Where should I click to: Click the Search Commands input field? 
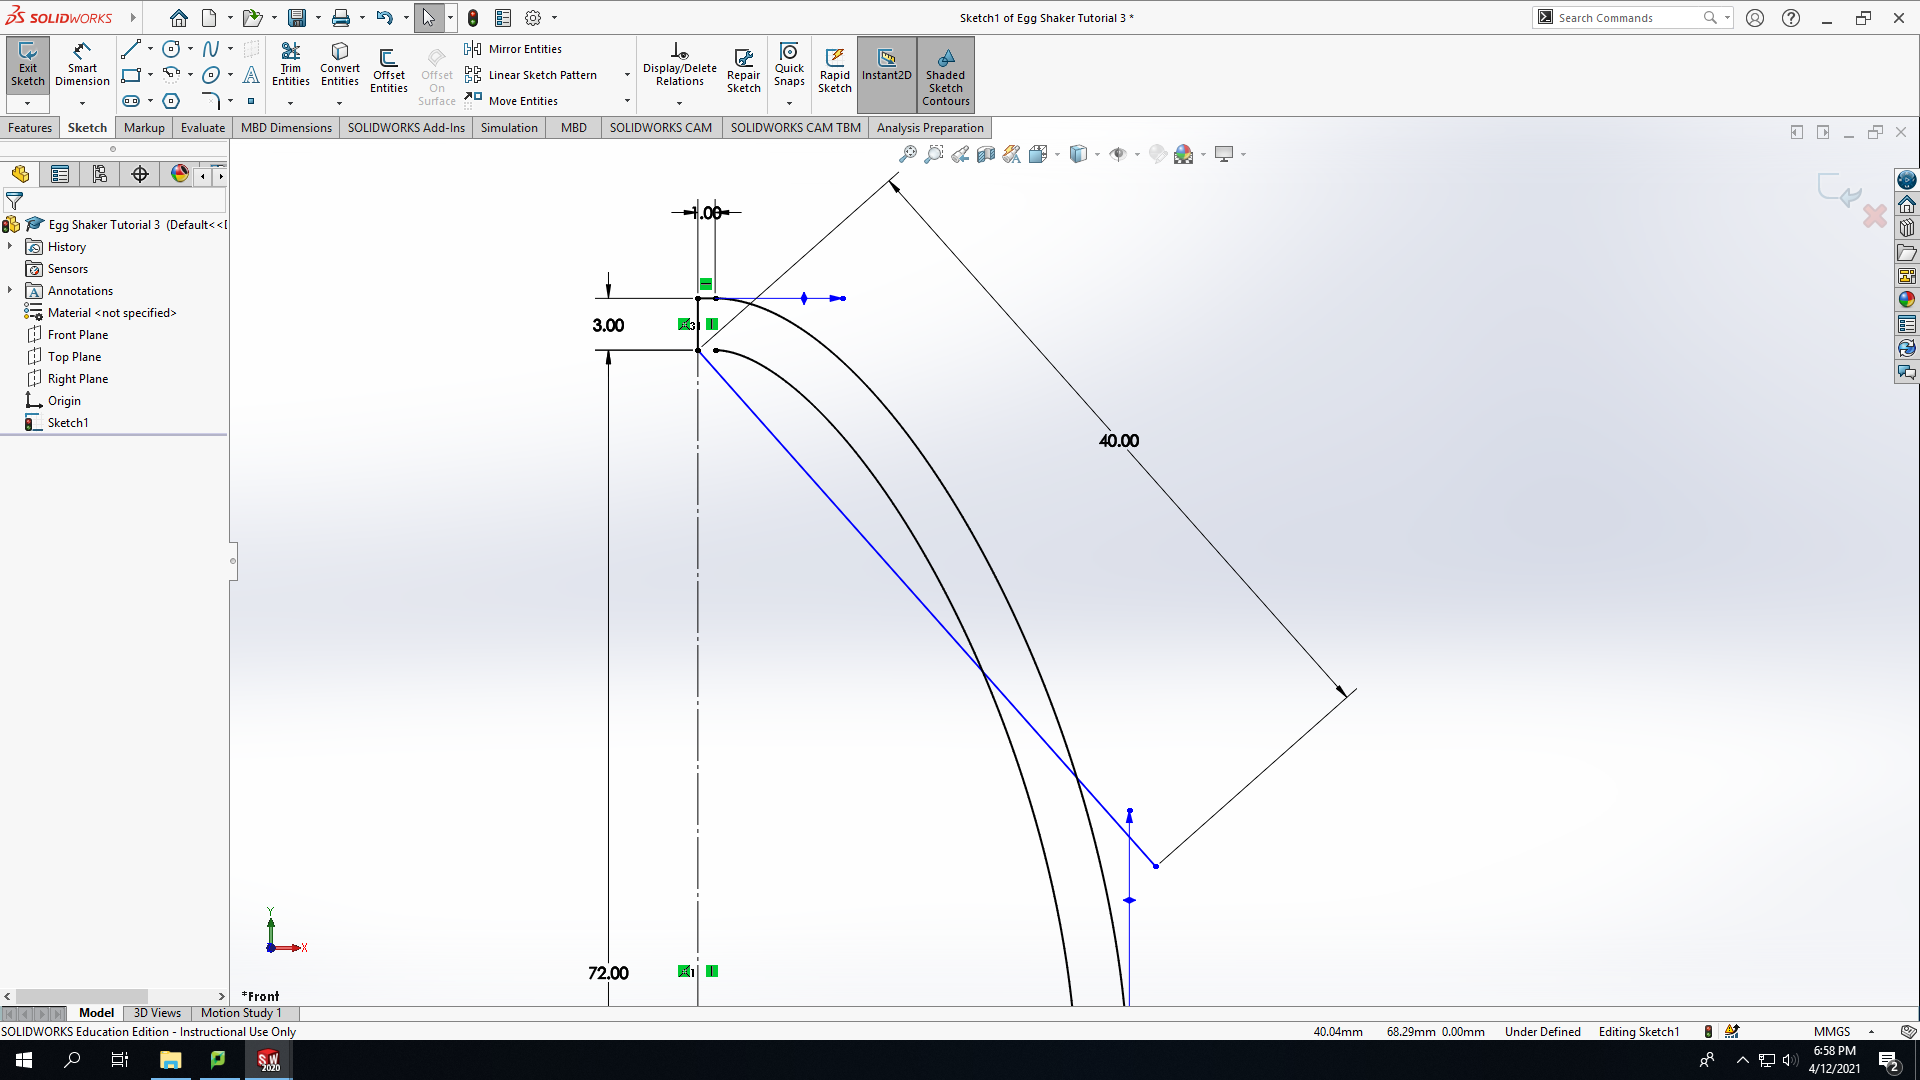click(x=1628, y=17)
